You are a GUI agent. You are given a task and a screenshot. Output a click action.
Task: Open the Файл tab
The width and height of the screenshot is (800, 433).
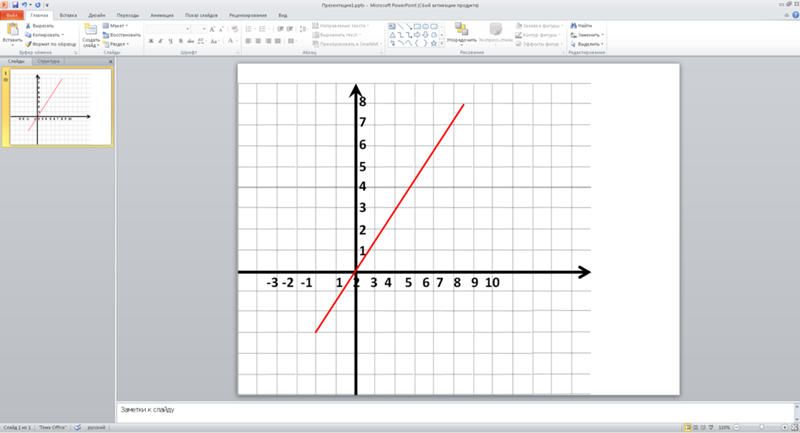12,15
